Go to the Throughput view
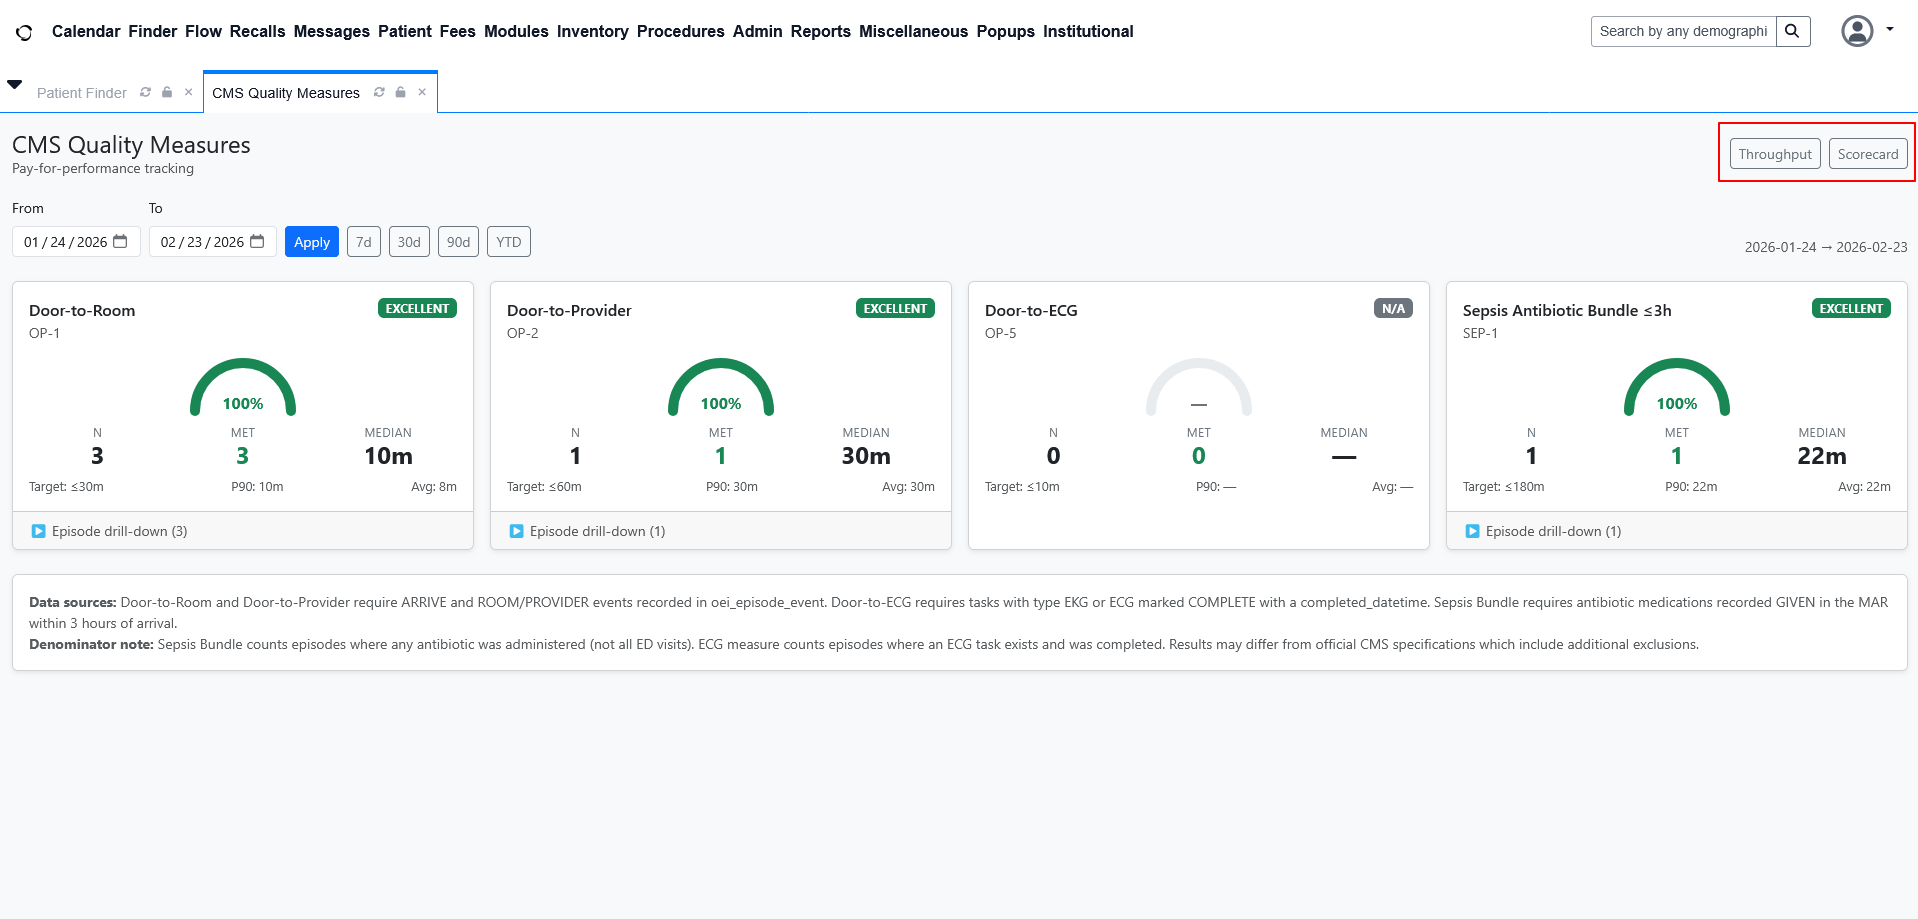This screenshot has height=919, width=1918. point(1774,154)
